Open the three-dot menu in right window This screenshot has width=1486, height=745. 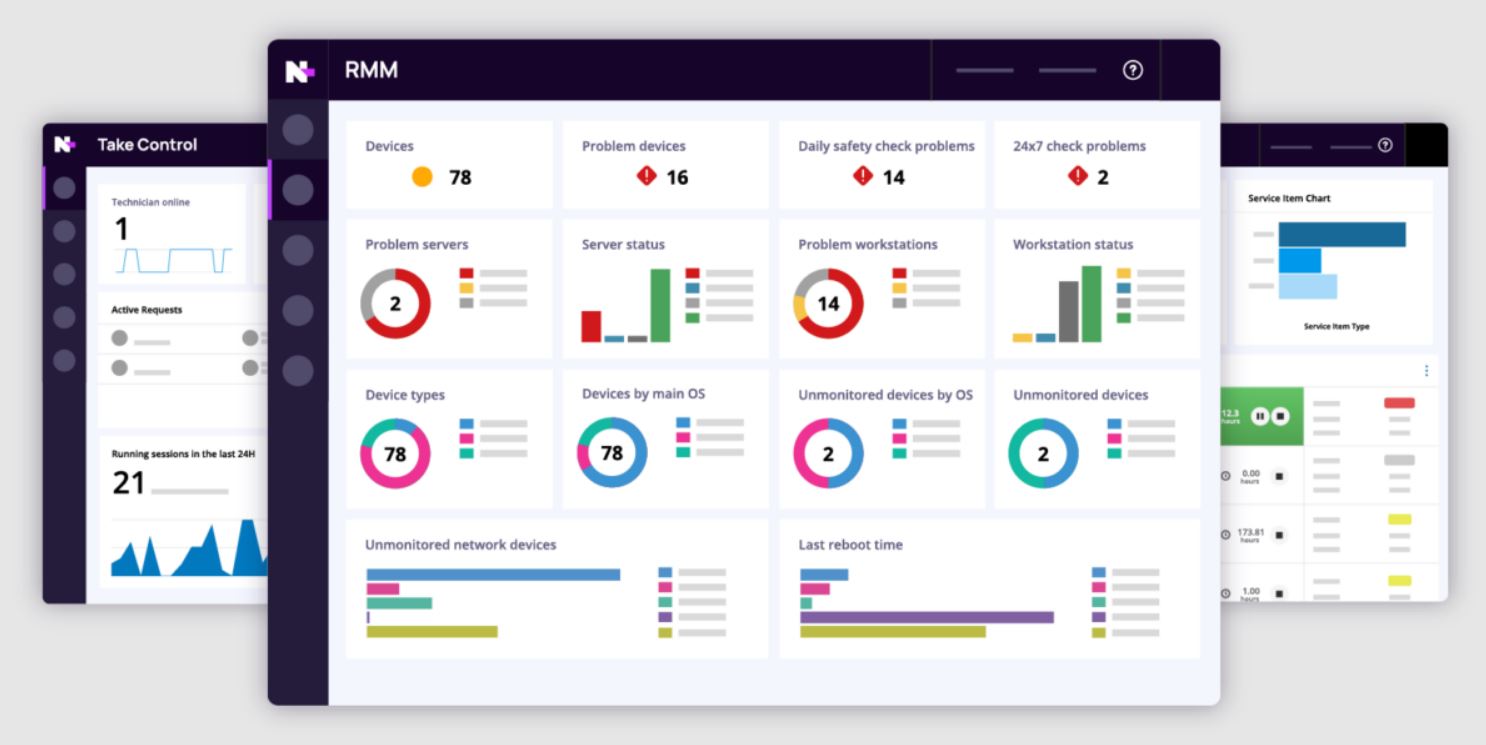(x=1426, y=370)
